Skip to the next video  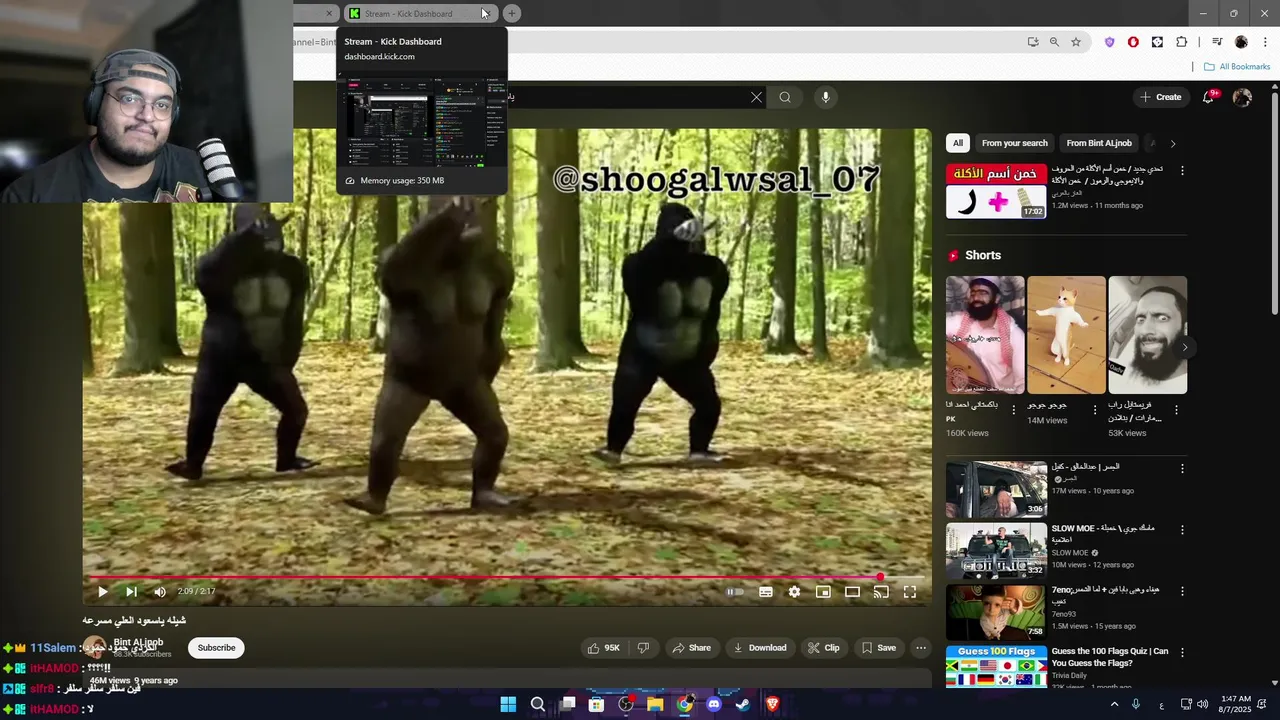click(x=131, y=592)
